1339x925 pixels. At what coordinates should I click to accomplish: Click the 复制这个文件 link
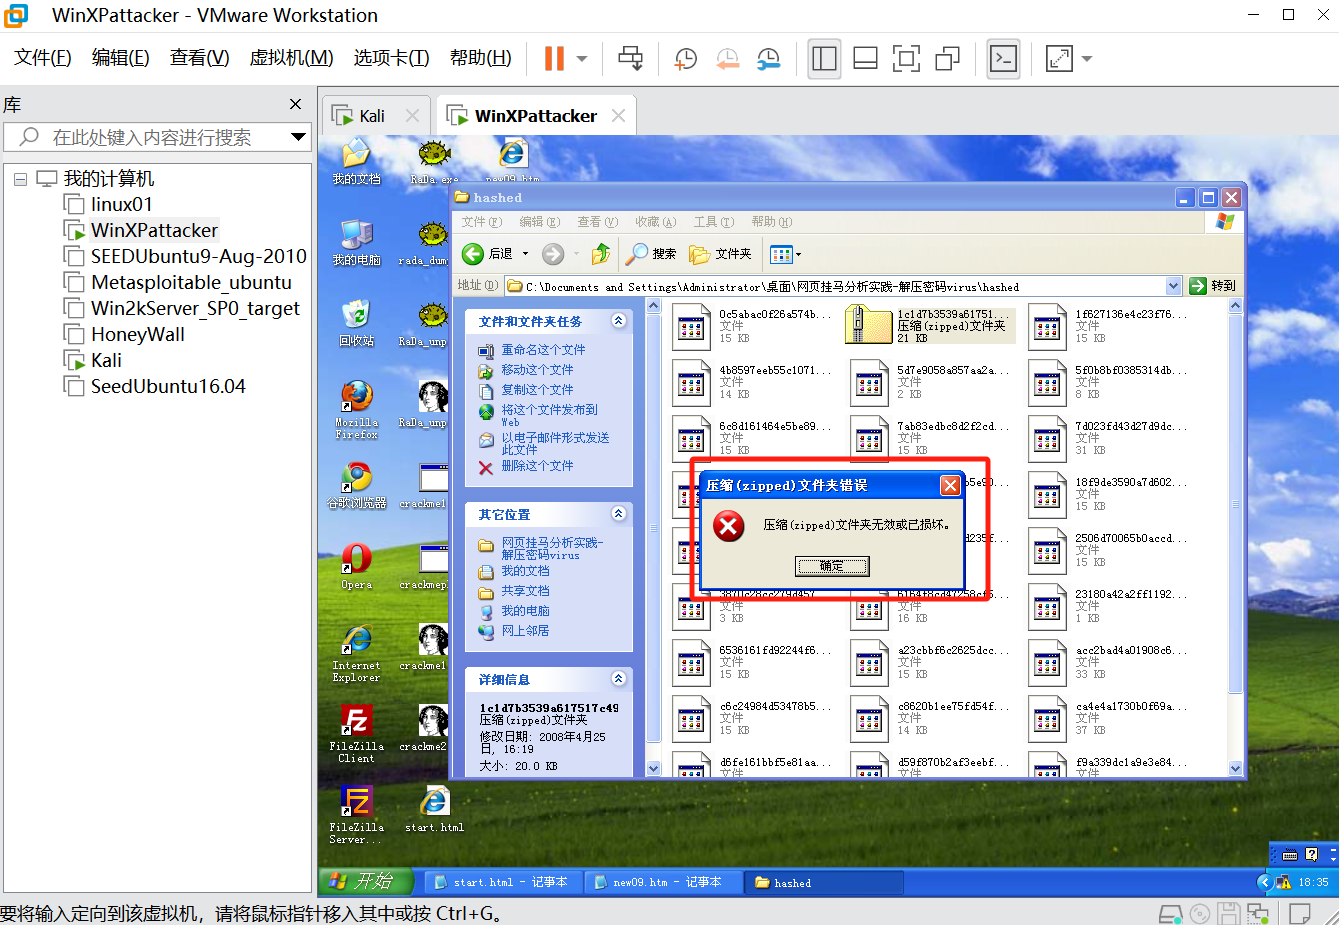537,390
